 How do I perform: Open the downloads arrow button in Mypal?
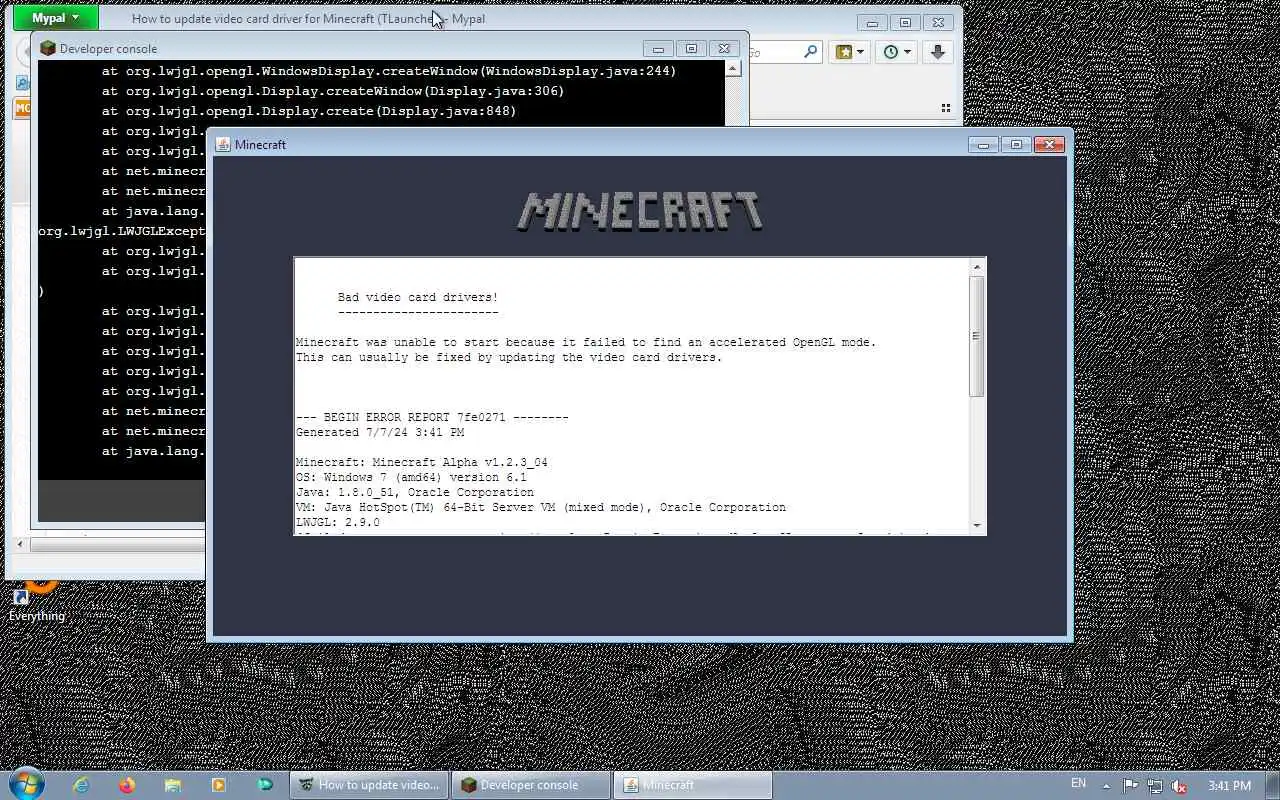[x=937, y=52]
